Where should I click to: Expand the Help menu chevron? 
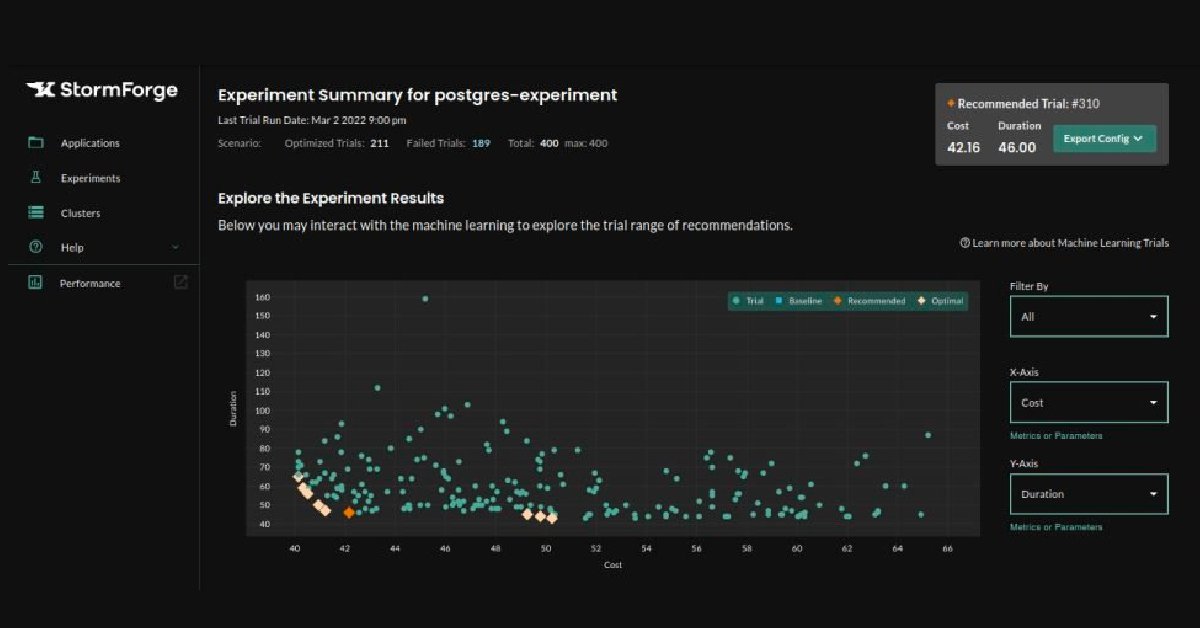coord(175,247)
